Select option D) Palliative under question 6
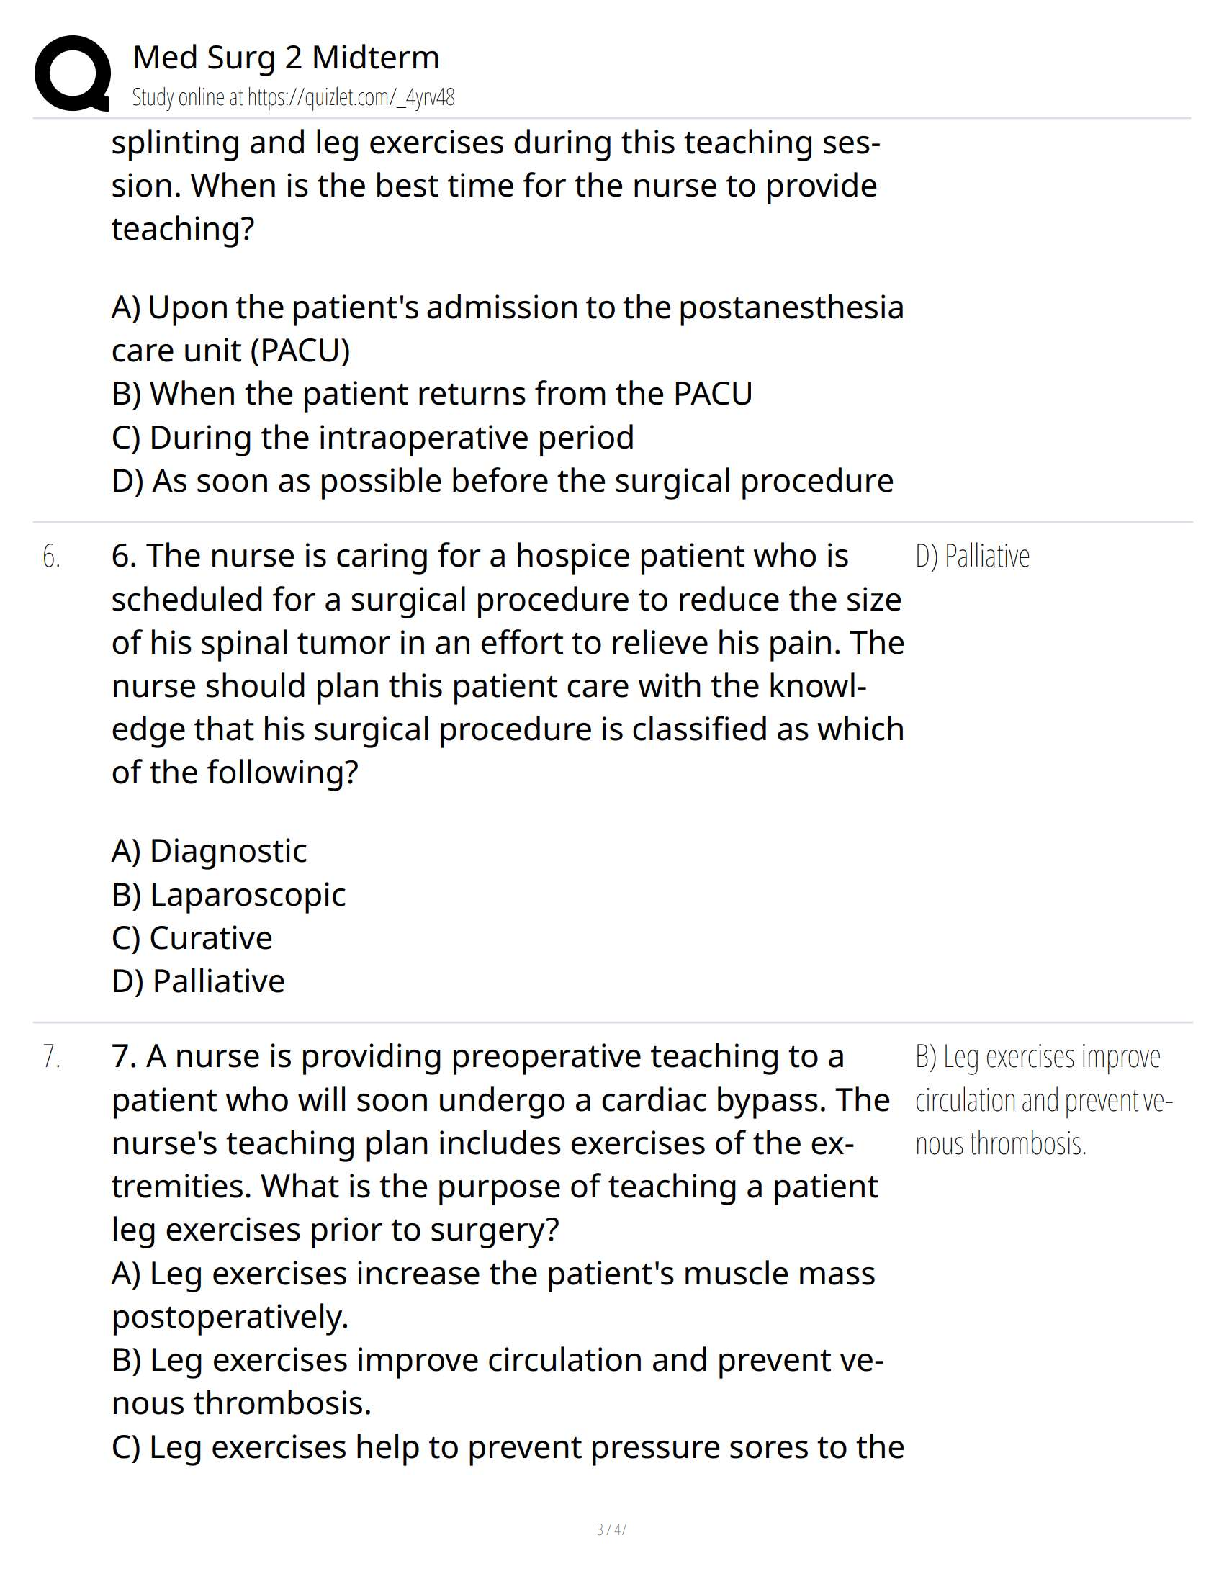This screenshot has height=1584, width=1224. click(x=198, y=981)
